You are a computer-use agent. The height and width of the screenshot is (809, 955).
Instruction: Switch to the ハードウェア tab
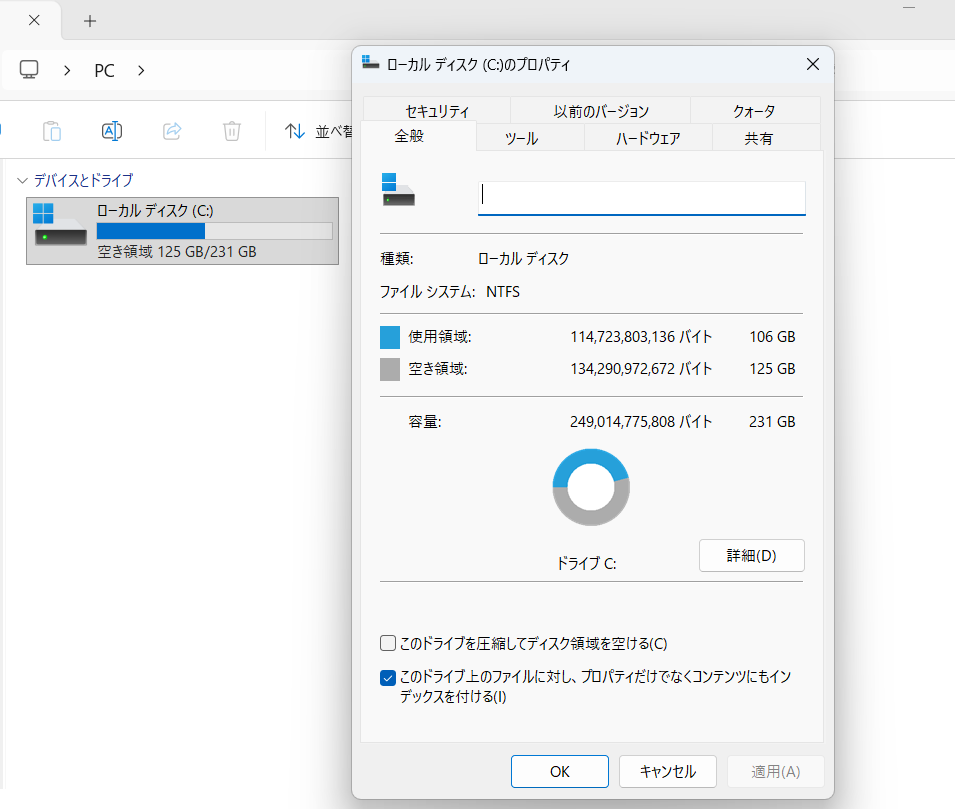[647, 139]
